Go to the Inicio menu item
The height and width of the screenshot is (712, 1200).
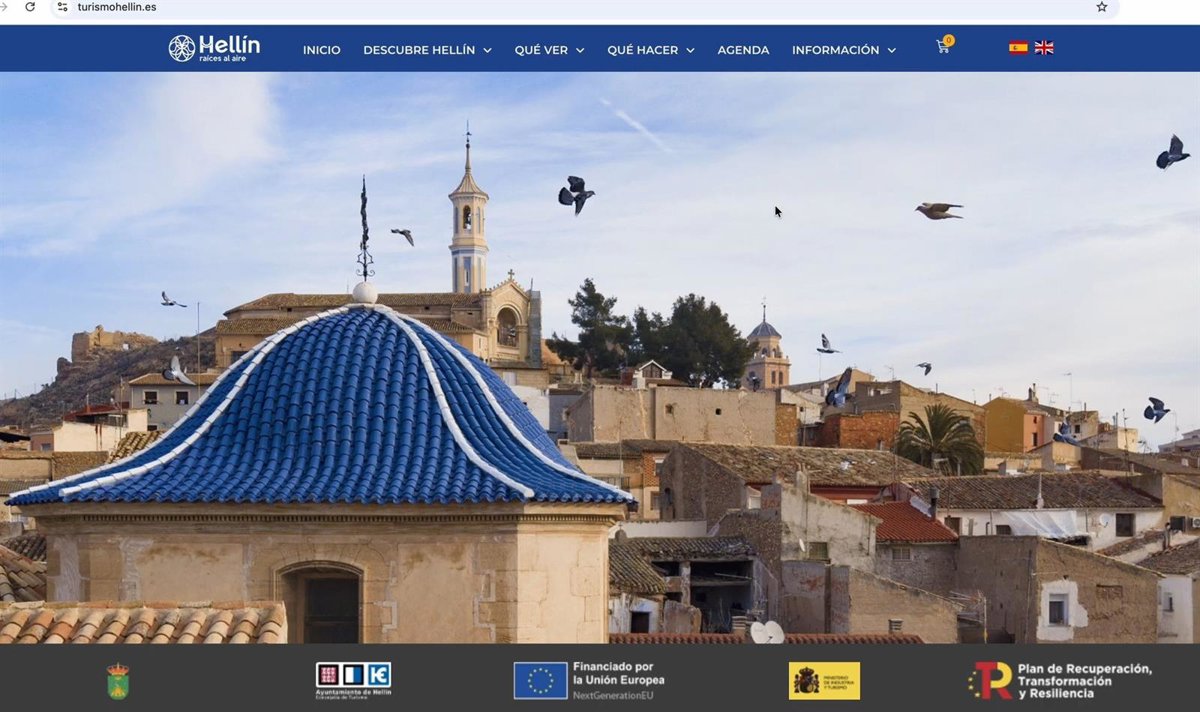click(x=321, y=50)
